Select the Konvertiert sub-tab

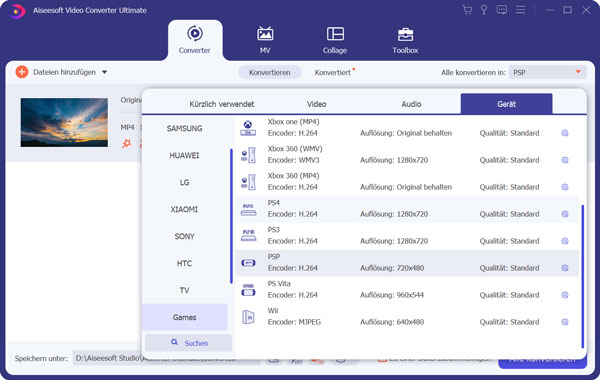(x=333, y=72)
